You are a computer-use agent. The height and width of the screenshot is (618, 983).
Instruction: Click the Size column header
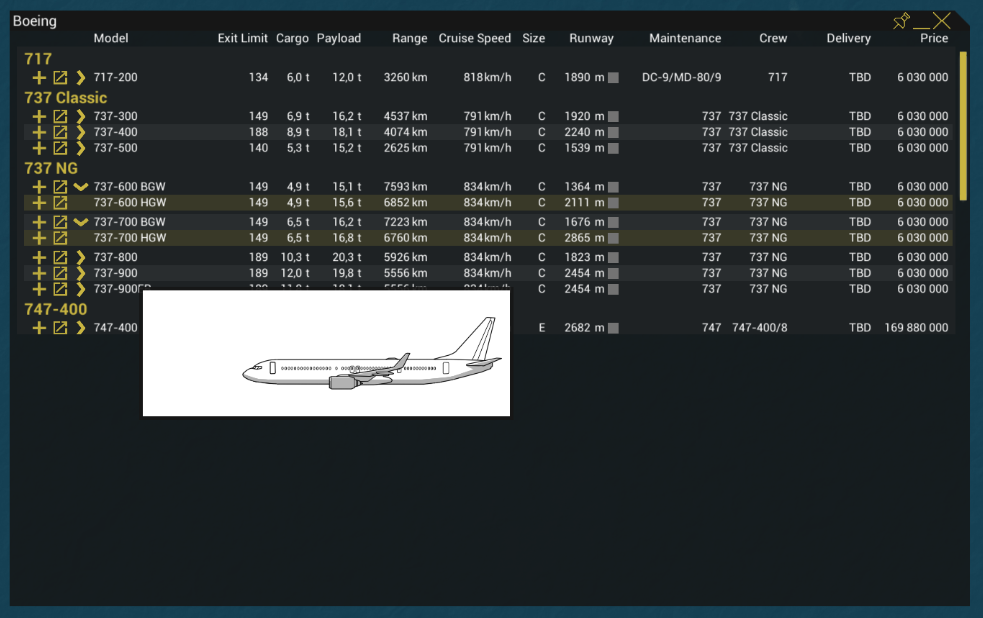(x=534, y=38)
